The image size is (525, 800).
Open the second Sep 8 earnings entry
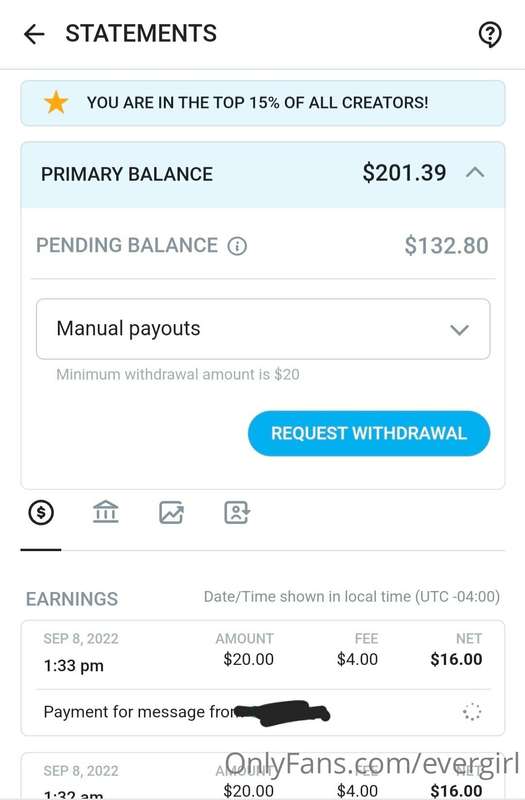[x=263, y=776]
